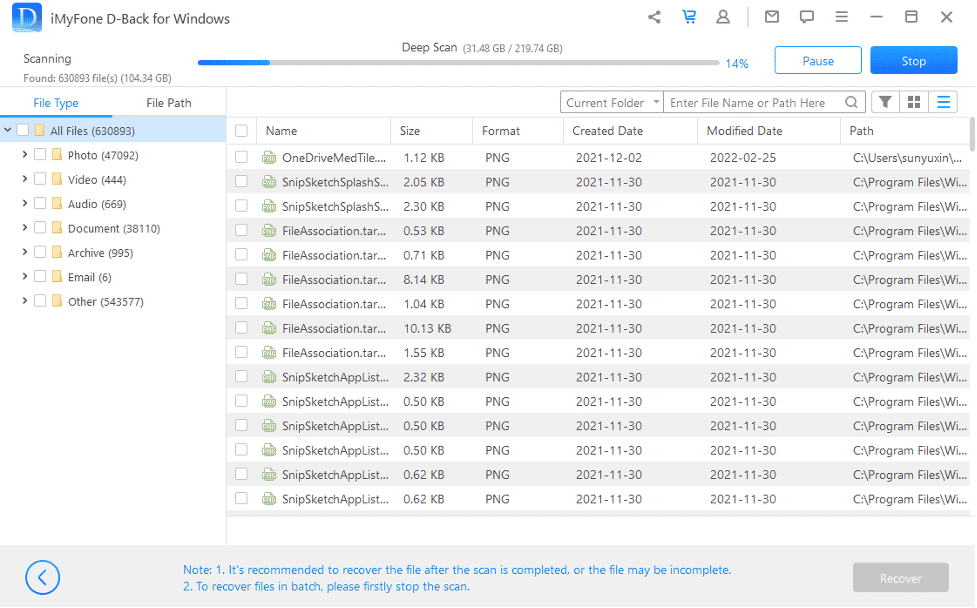Stop the scanning process
The height and width of the screenshot is (608, 977).
913,60
